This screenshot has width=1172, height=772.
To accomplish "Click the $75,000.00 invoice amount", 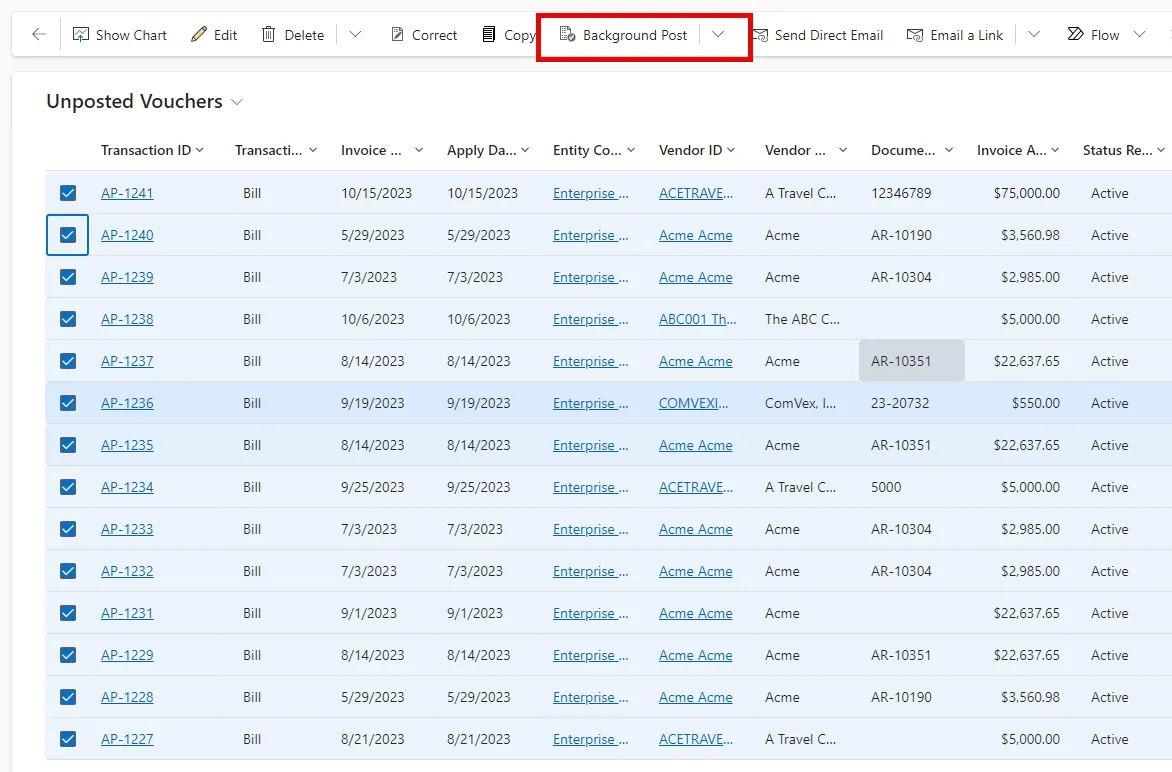I will [1026, 193].
